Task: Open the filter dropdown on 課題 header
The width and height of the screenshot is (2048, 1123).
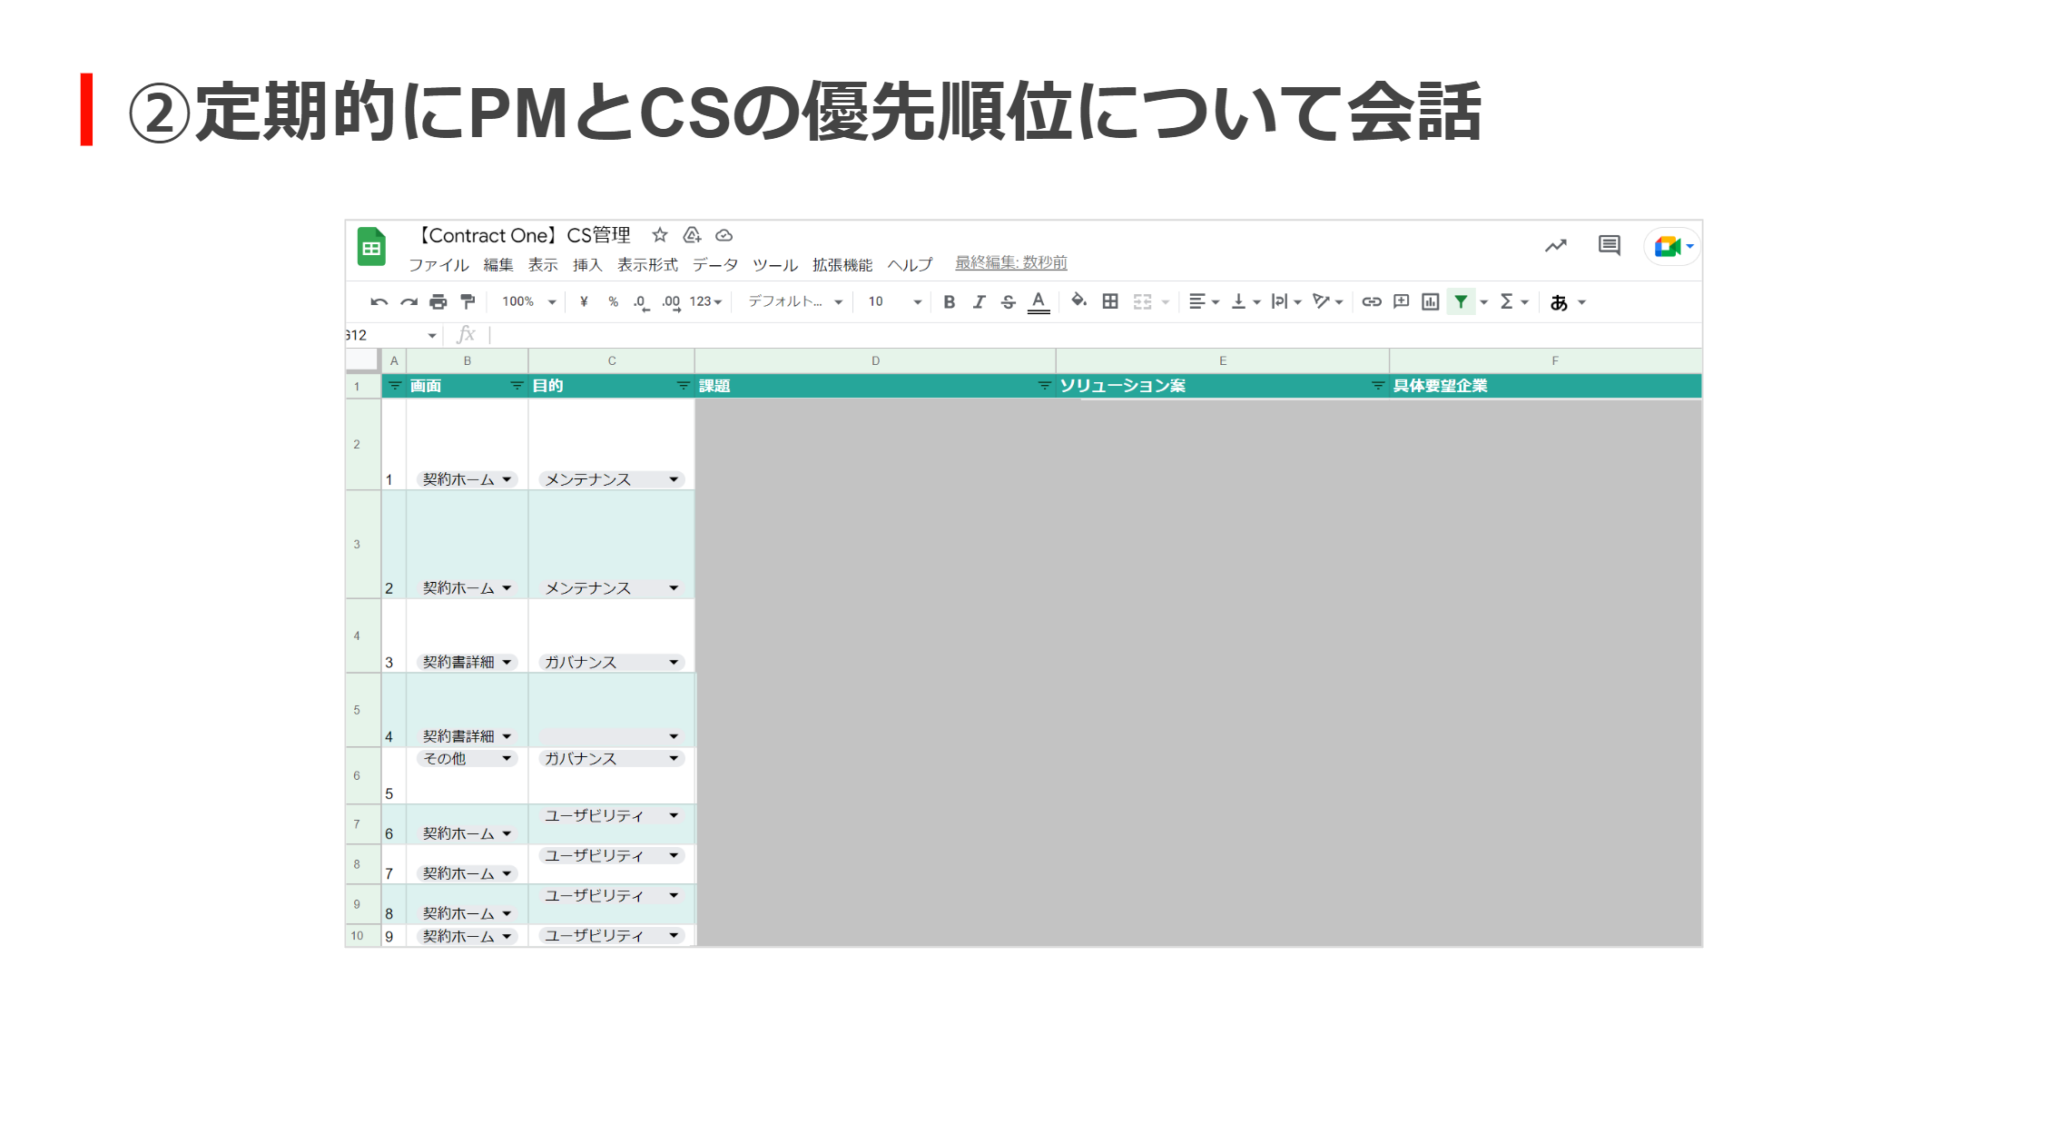Action: point(1043,385)
